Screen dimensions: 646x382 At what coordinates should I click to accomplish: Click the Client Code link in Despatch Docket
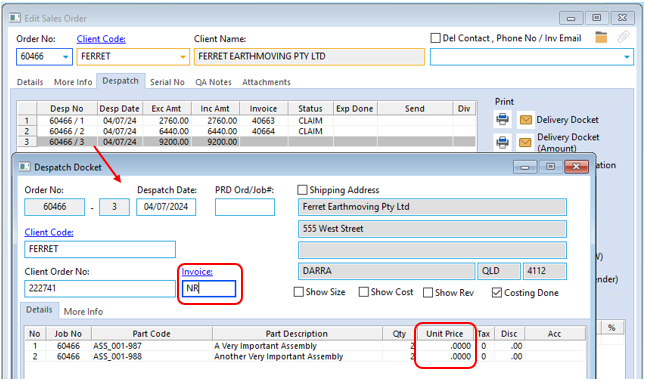pyautogui.click(x=49, y=232)
